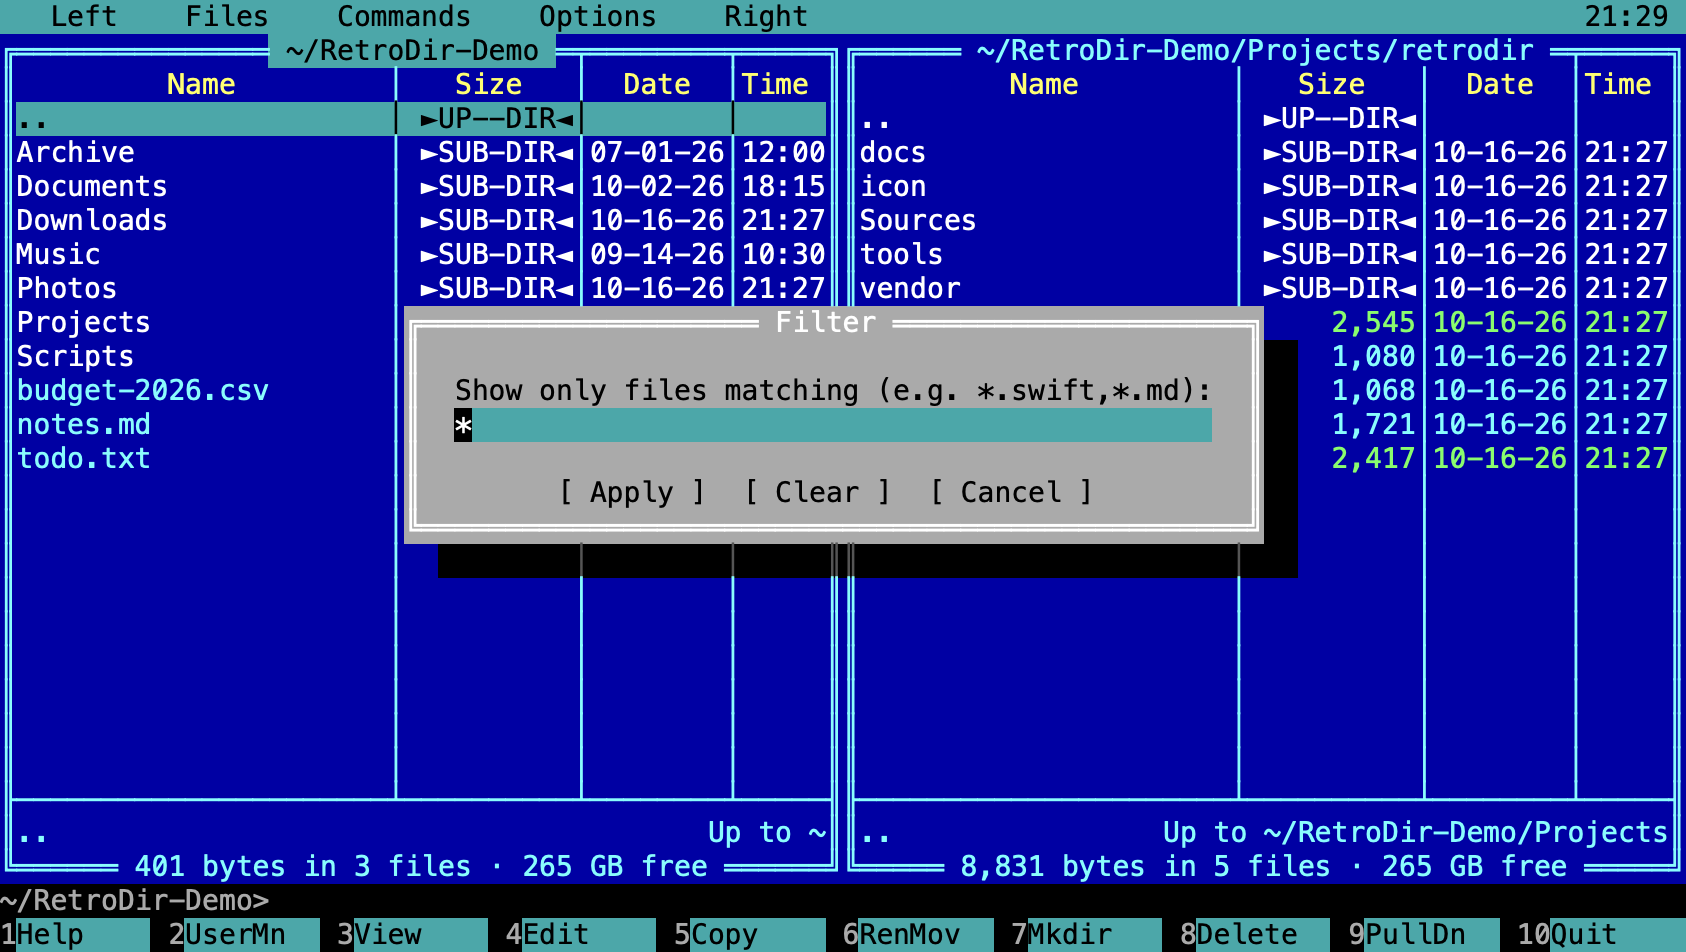Click the 4Edit function key
This screenshot has width=1686, height=952.
[x=581, y=935]
